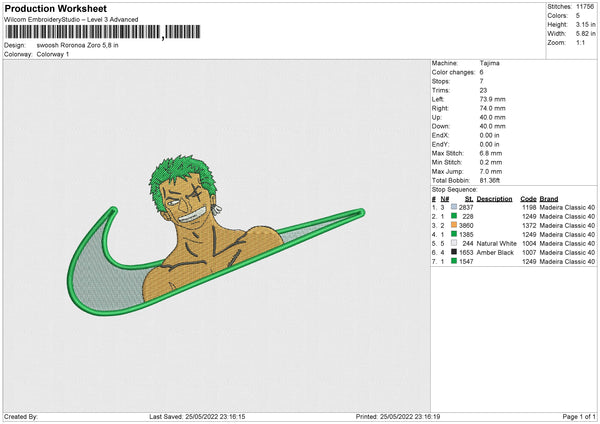Click the green swatch for stop 2
The image size is (600, 424).
coord(454,216)
